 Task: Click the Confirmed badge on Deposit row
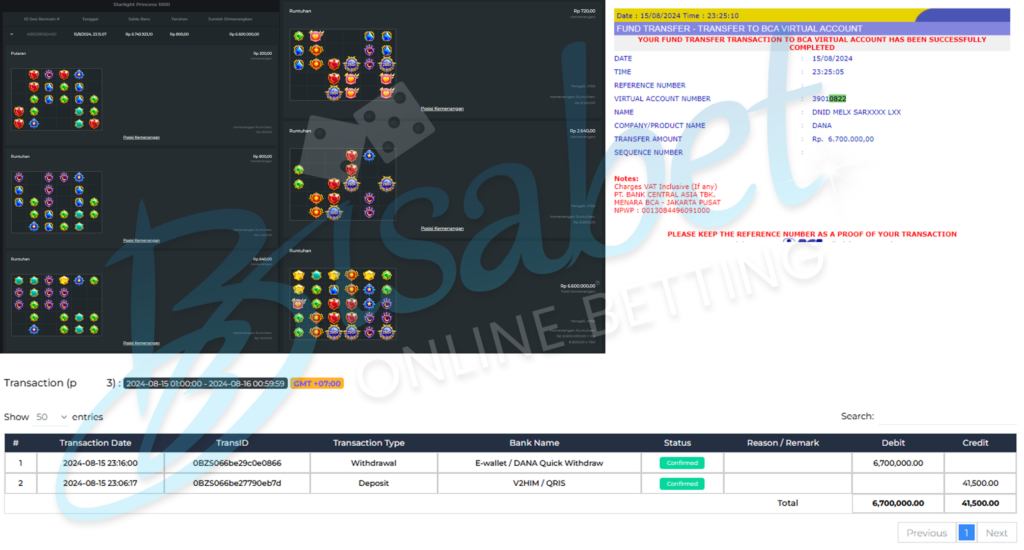pos(682,484)
